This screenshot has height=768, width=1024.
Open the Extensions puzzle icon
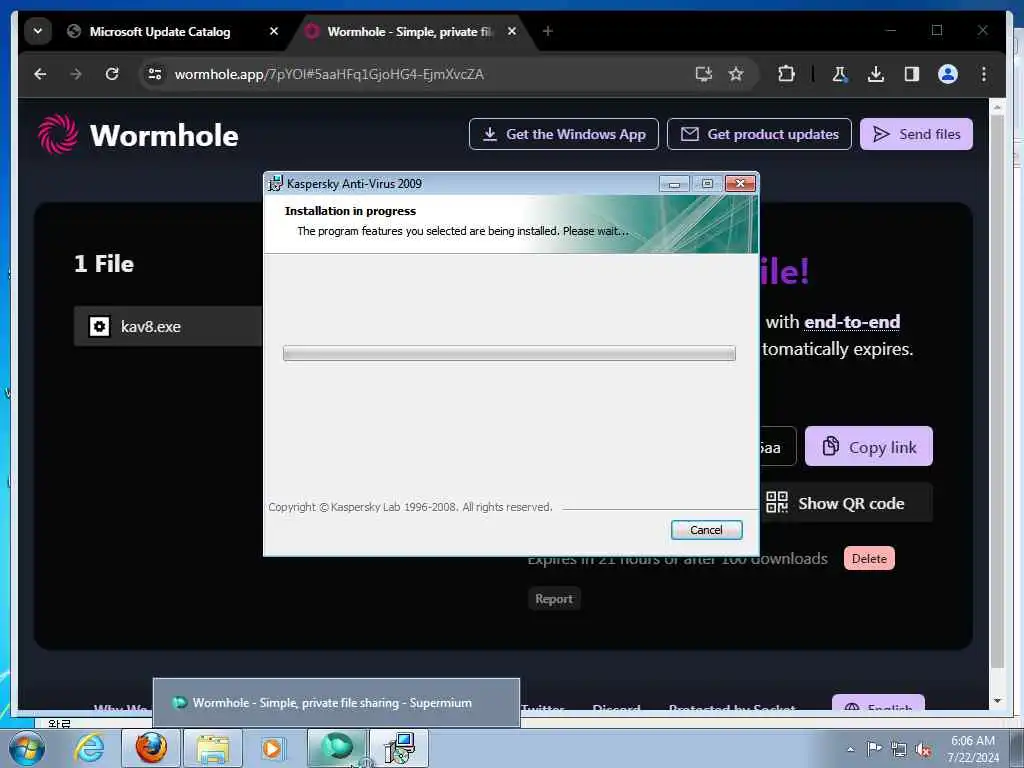(x=786, y=74)
